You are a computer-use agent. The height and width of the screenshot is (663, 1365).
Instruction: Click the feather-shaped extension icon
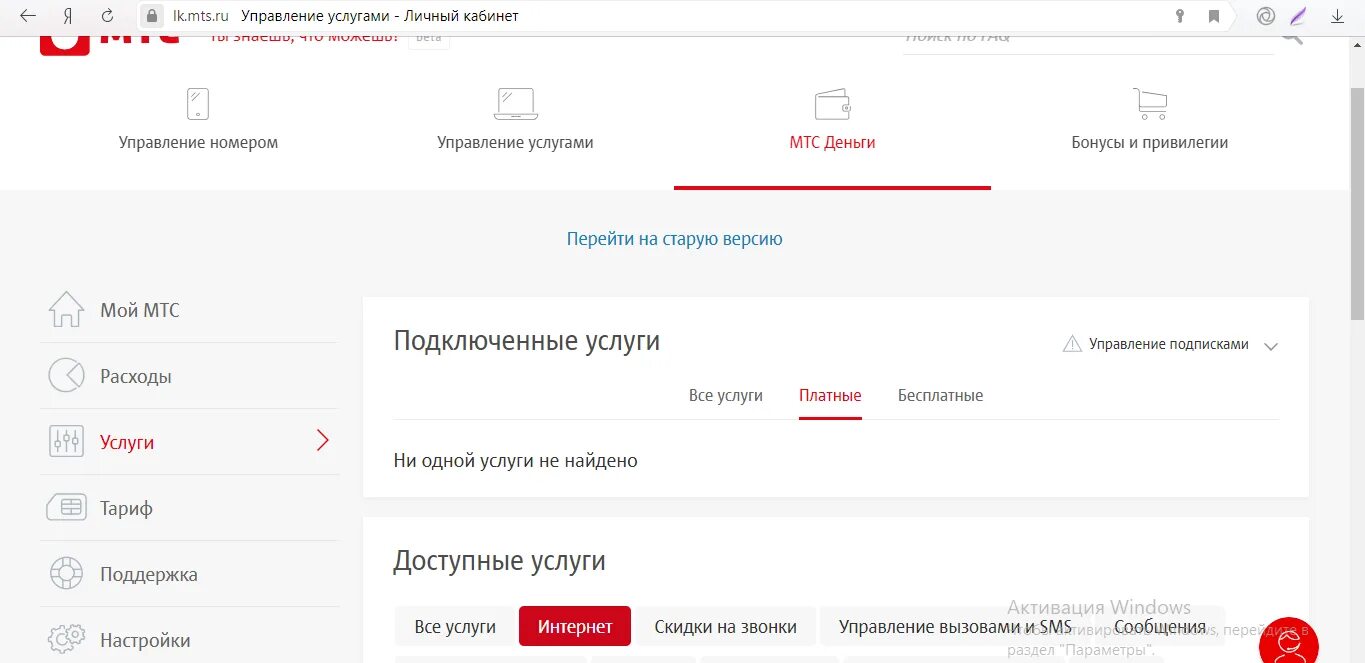[1298, 16]
